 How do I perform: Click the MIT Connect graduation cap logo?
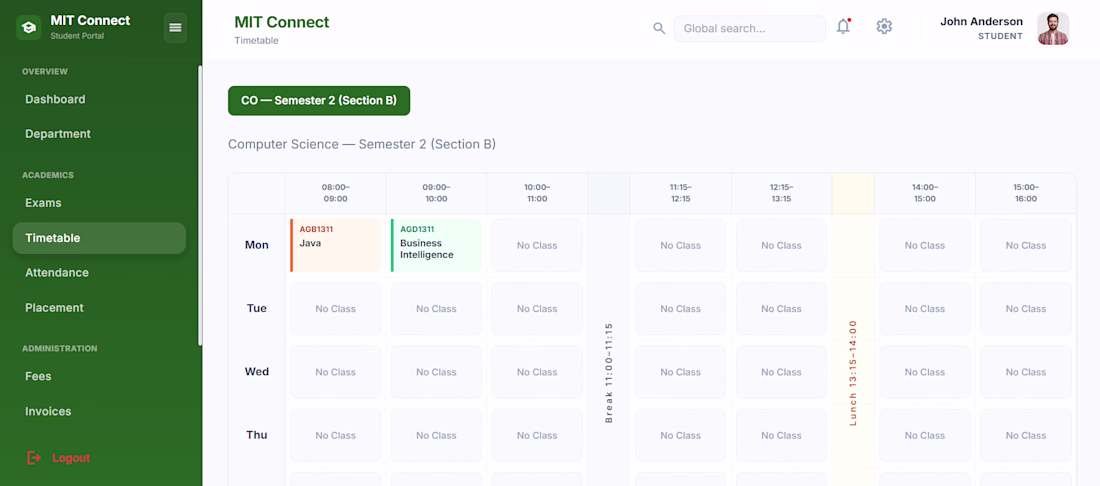tap(29, 27)
